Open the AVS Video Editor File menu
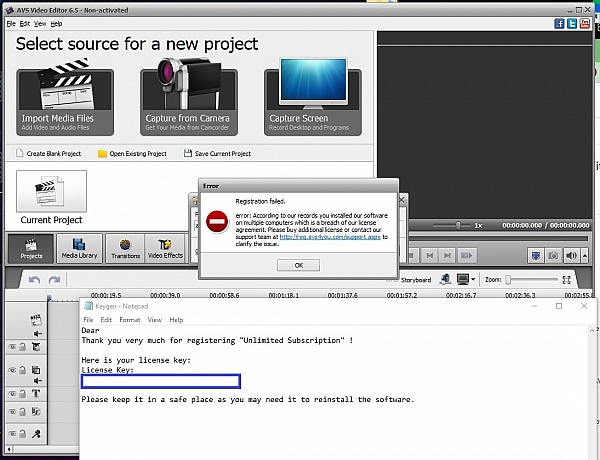This screenshot has width=600, height=460. (x=11, y=24)
